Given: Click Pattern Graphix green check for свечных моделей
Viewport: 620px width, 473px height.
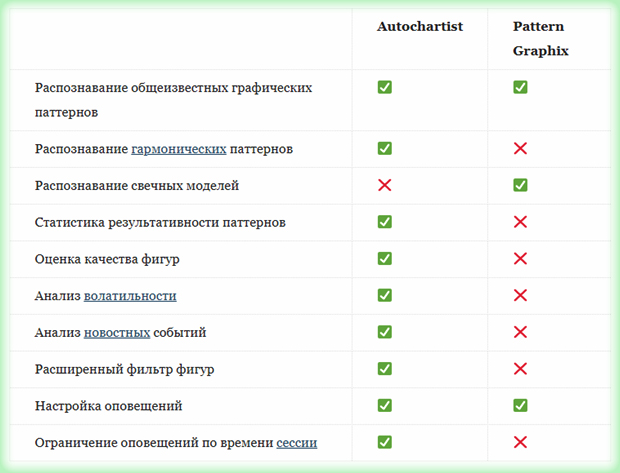Looking at the screenshot, I should click(520, 185).
